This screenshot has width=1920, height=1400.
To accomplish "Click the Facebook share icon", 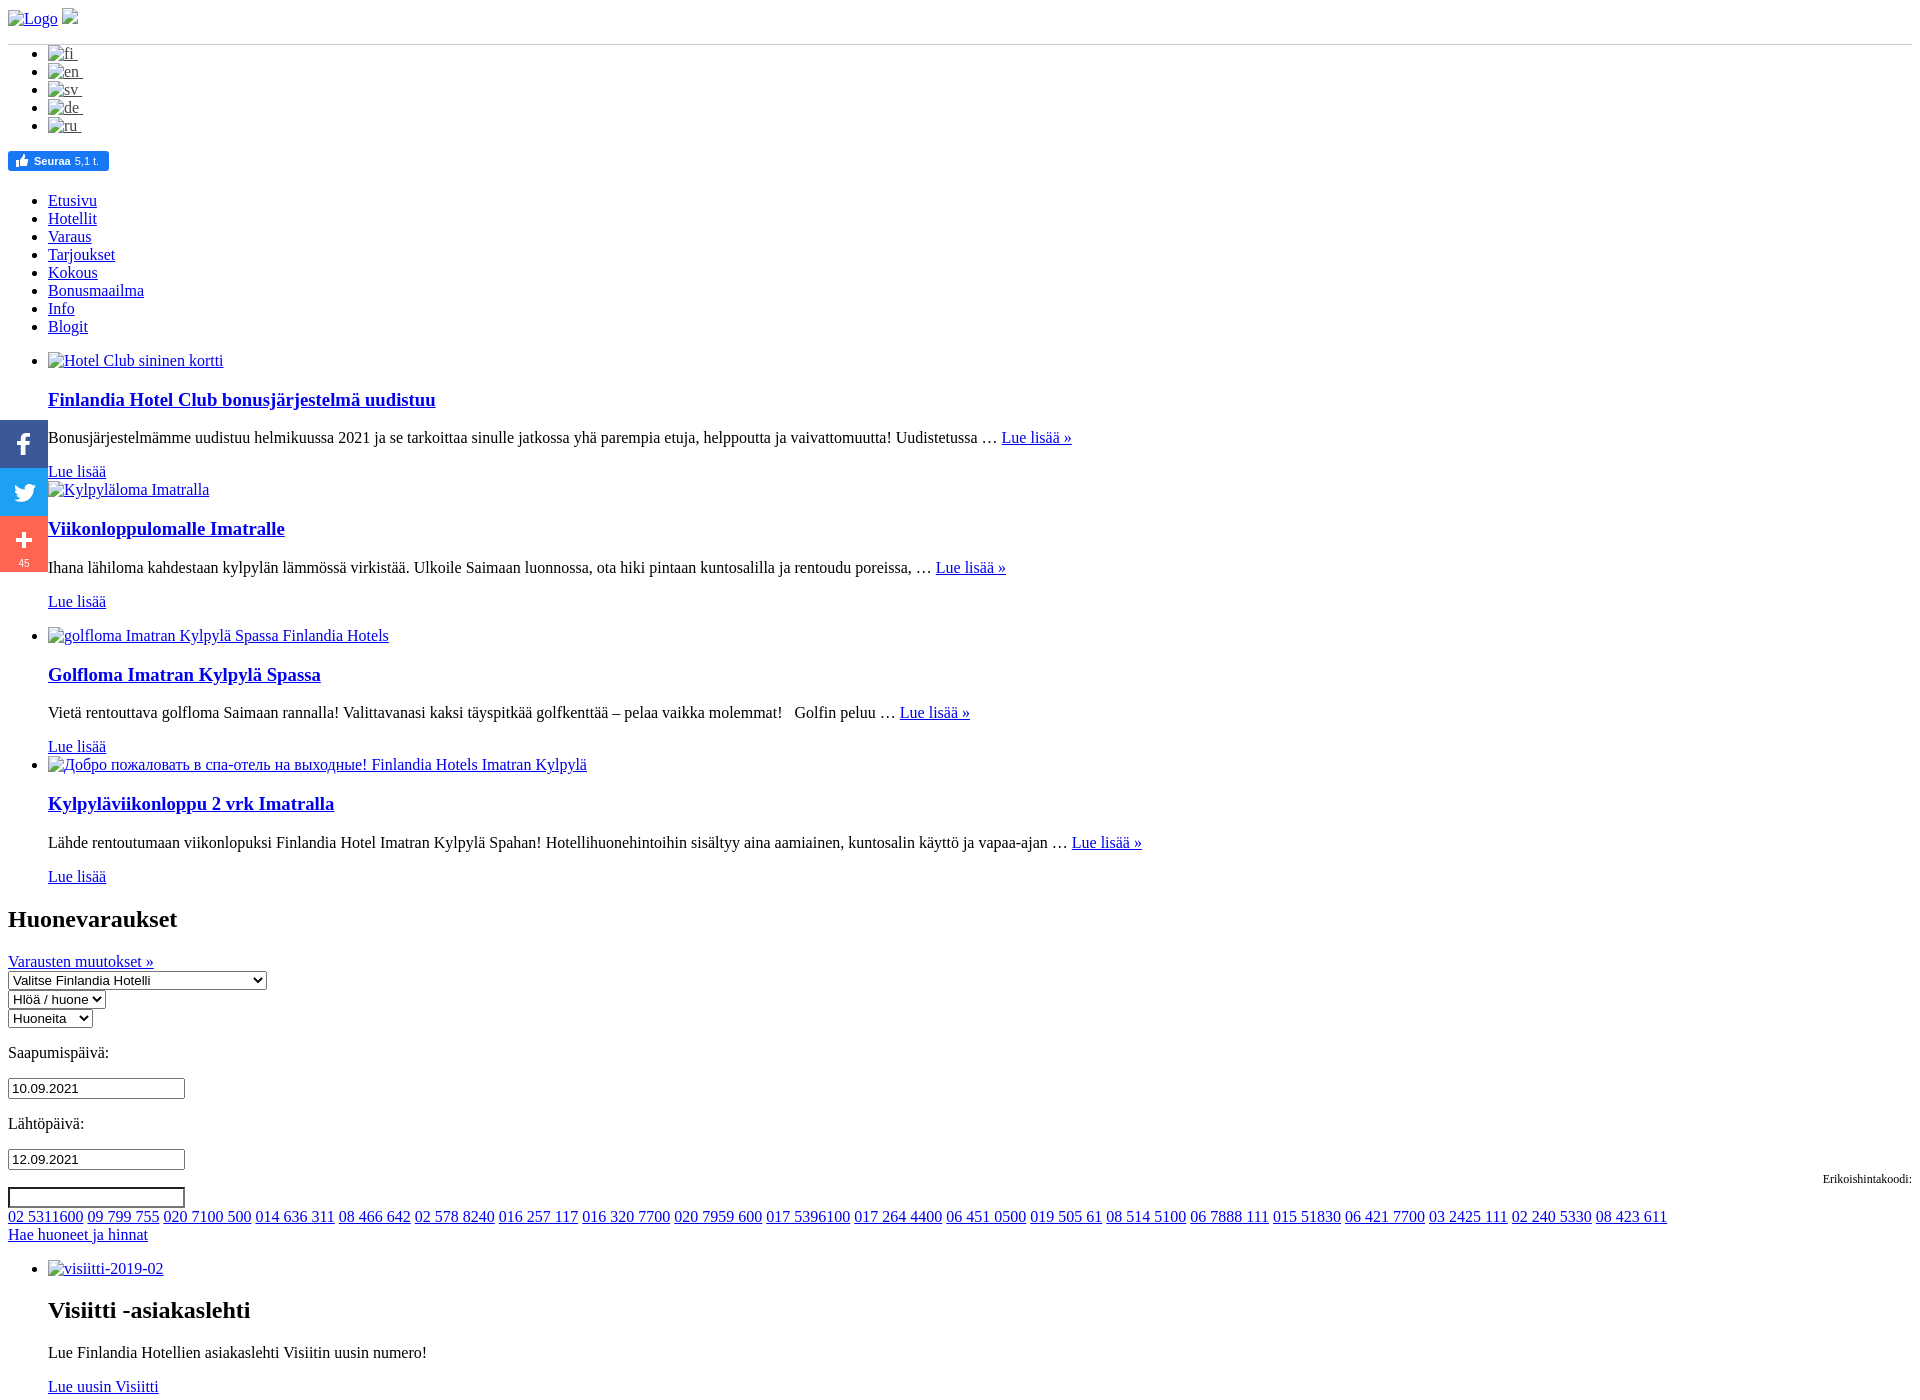I will (x=22, y=444).
